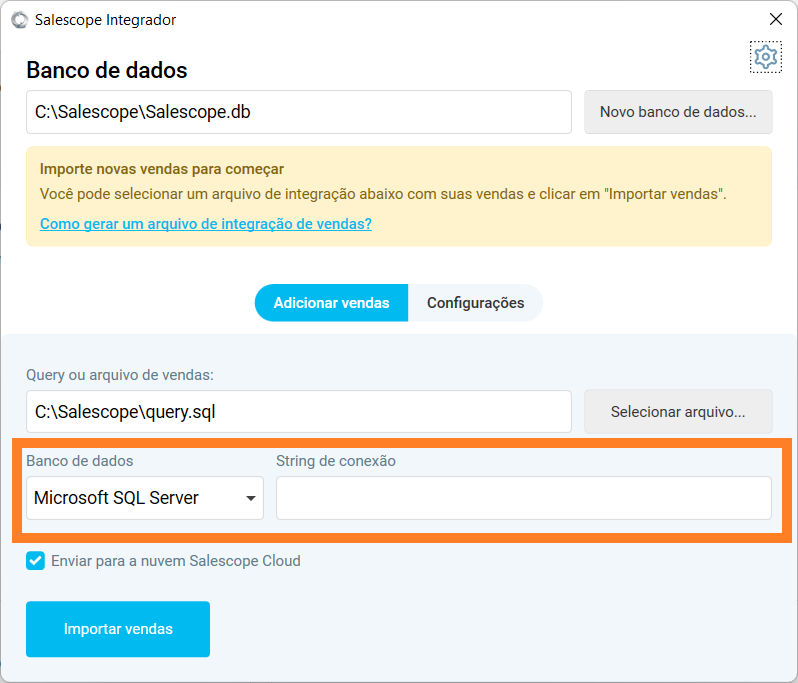The height and width of the screenshot is (683, 798).
Task: Click the Selecionar arquivo button
Action: pos(678,412)
